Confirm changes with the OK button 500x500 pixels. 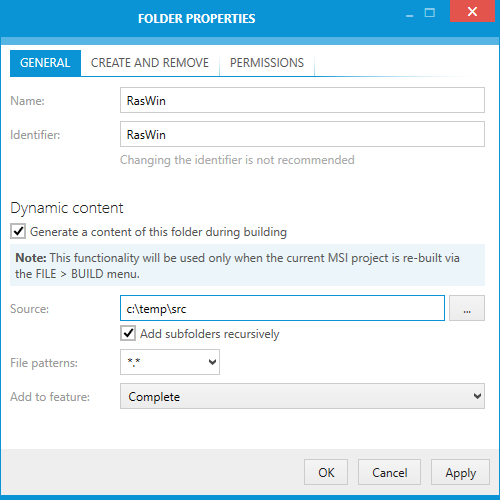[326, 472]
